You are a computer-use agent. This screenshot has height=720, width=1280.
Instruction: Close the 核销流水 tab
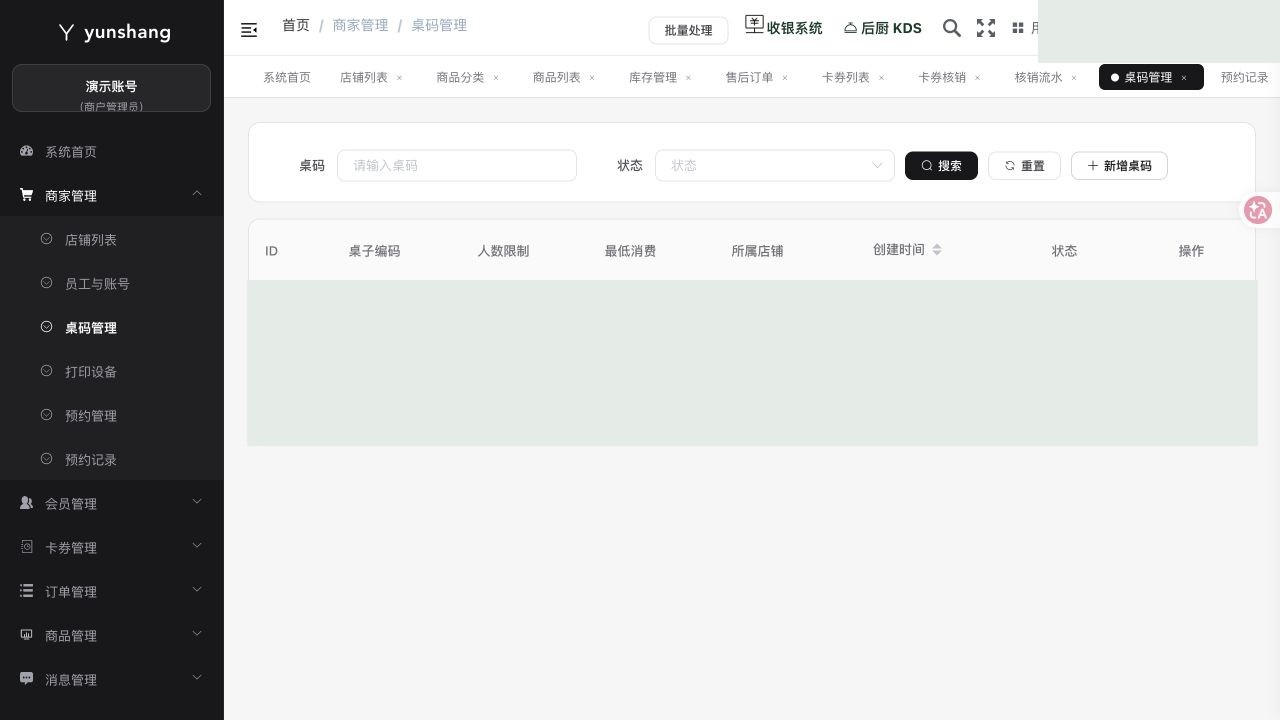[1074, 77]
